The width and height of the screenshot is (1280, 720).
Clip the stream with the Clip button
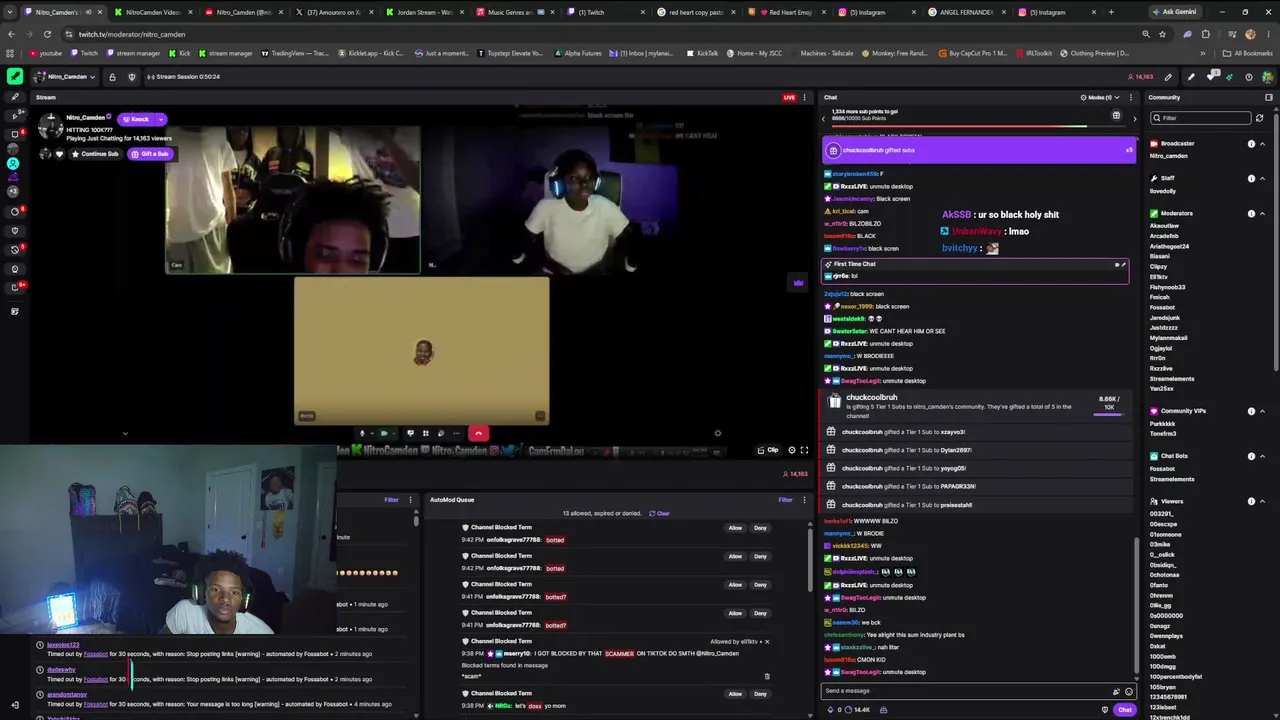point(768,450)
